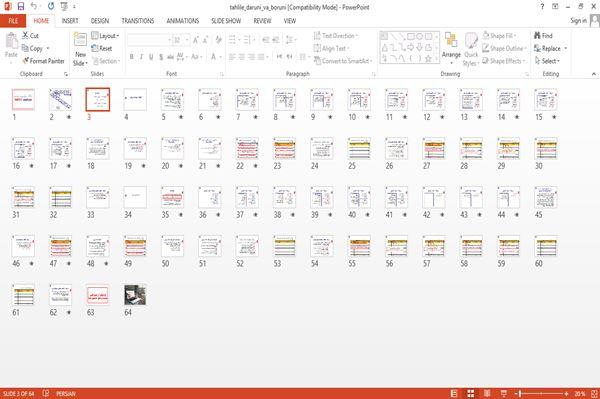Image resolution: width=600 pixels, height=399 pixels.
Task: Open the FILE tab
Action: (x=13, y=21)
